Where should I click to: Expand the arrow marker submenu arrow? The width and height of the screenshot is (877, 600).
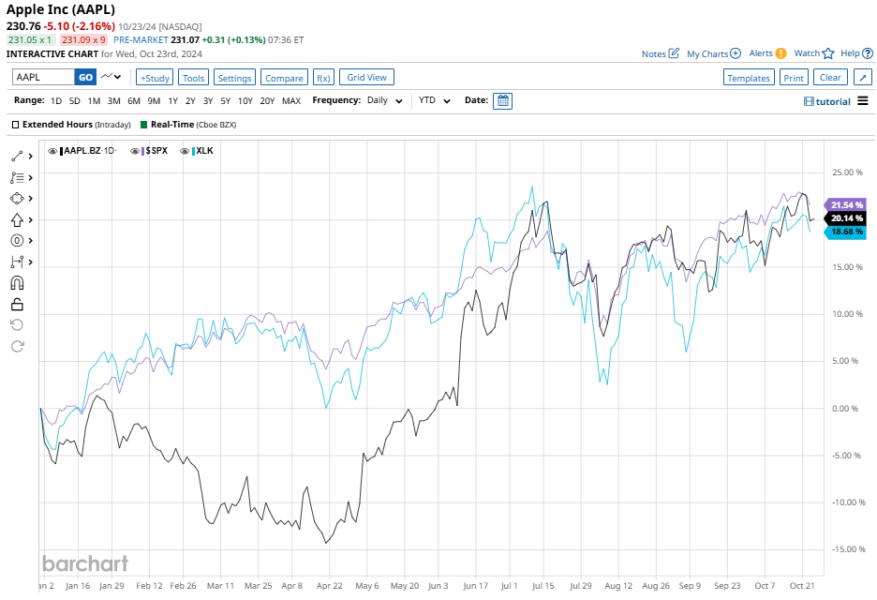pyautogui.click(x=30, y=220)
